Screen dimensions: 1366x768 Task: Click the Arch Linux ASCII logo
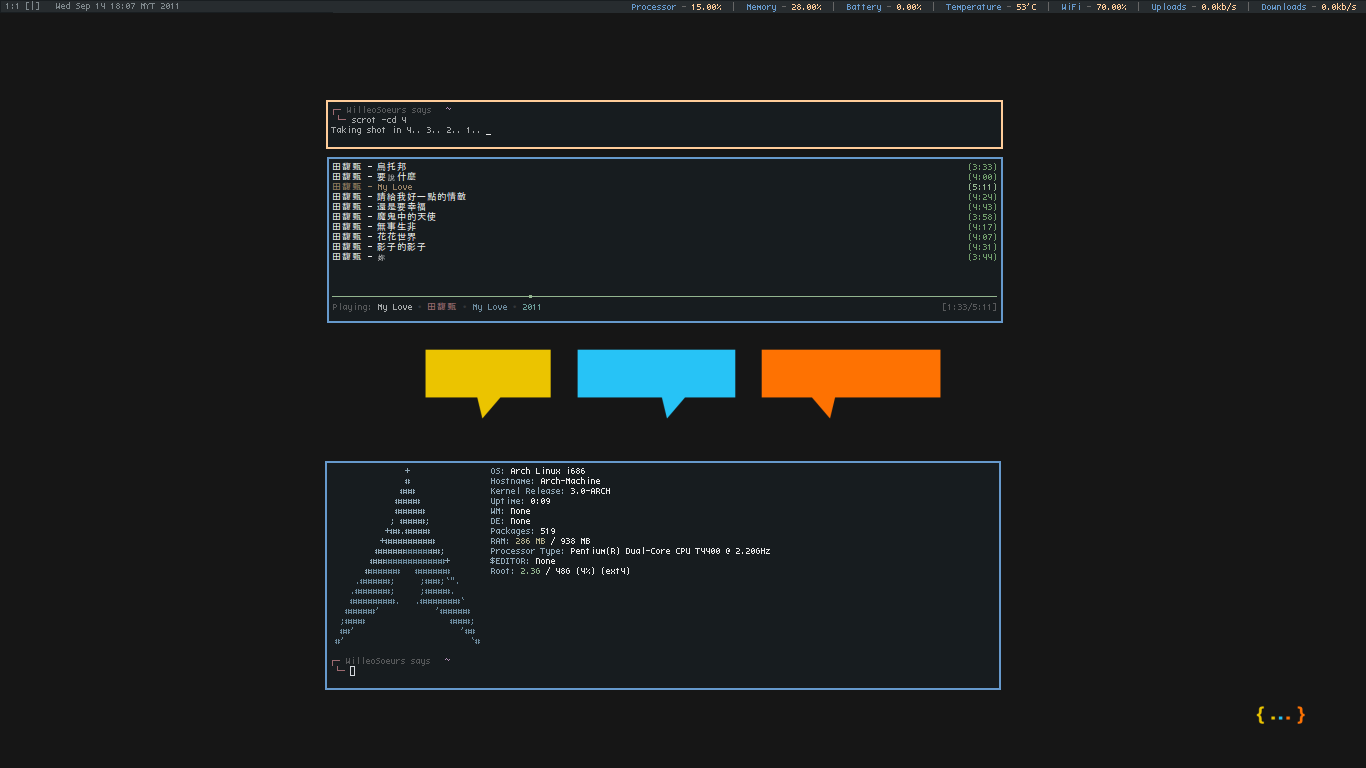click(x=408, y=556)
